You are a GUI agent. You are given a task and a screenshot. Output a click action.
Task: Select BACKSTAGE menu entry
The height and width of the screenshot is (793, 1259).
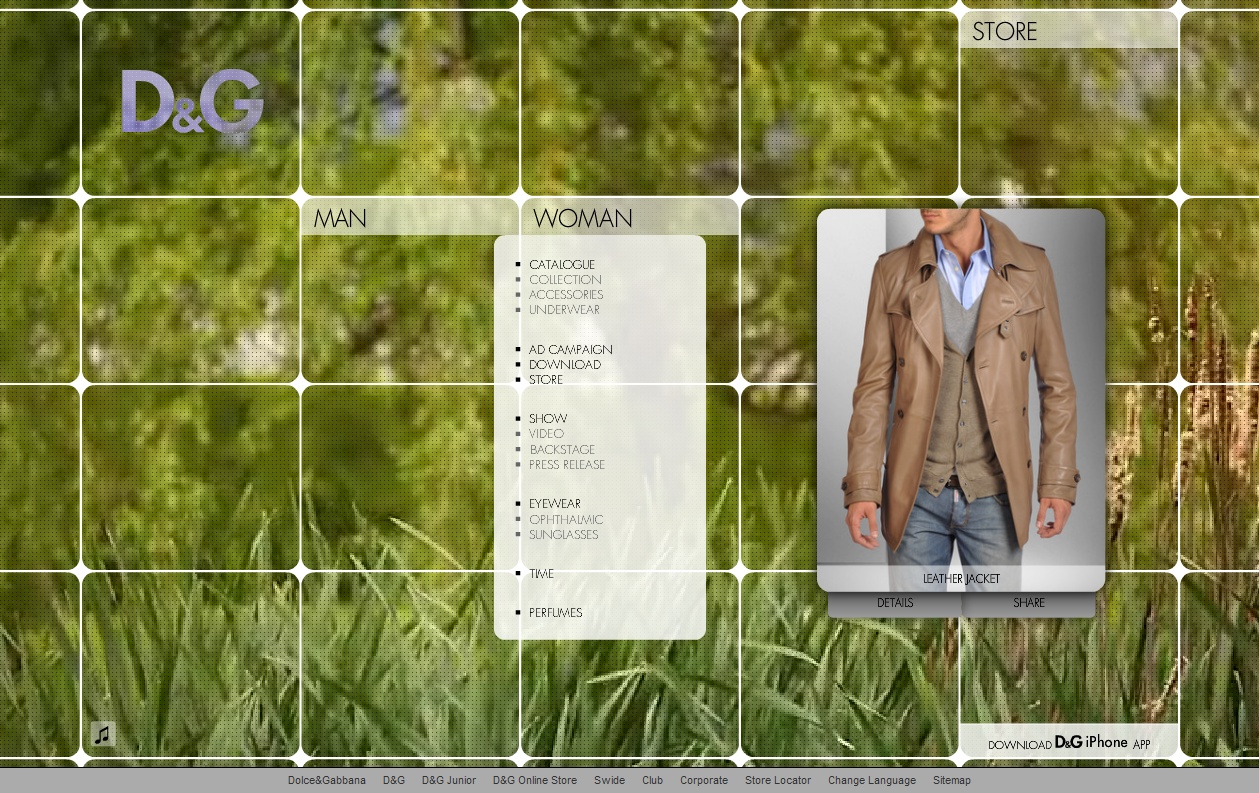coord(562,450)
